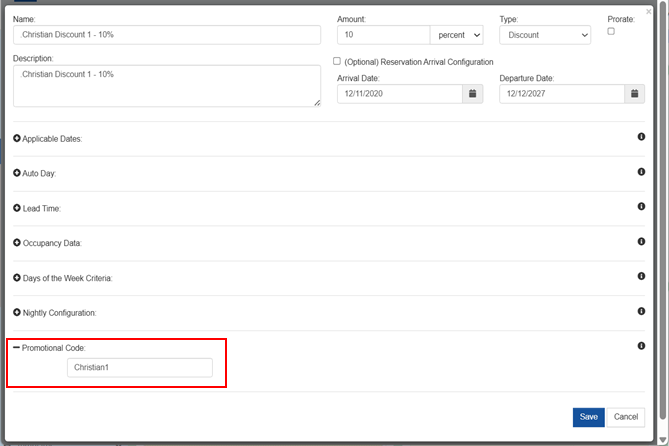
Task: Click info icon for Occupancy Data row
Action: (x=641, y=242)
